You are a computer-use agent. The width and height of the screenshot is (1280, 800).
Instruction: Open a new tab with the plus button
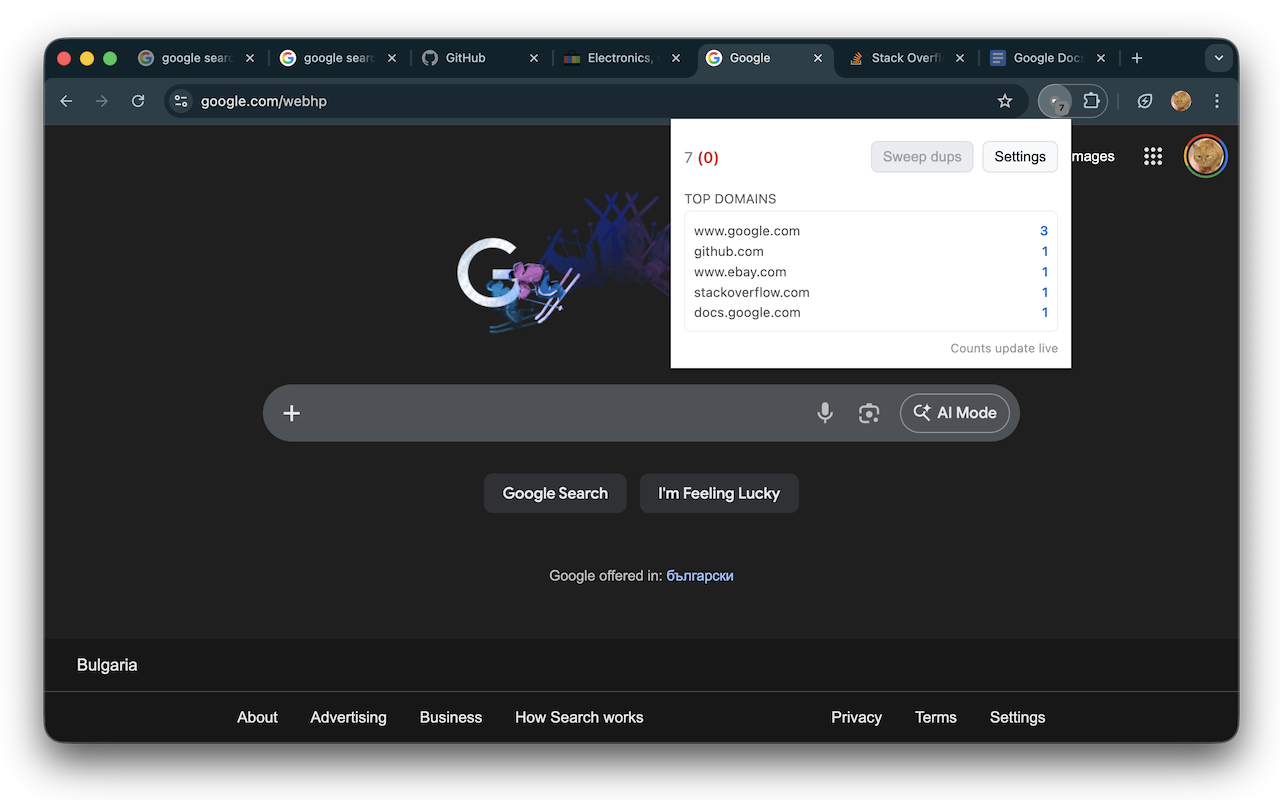pos(1137,58)
